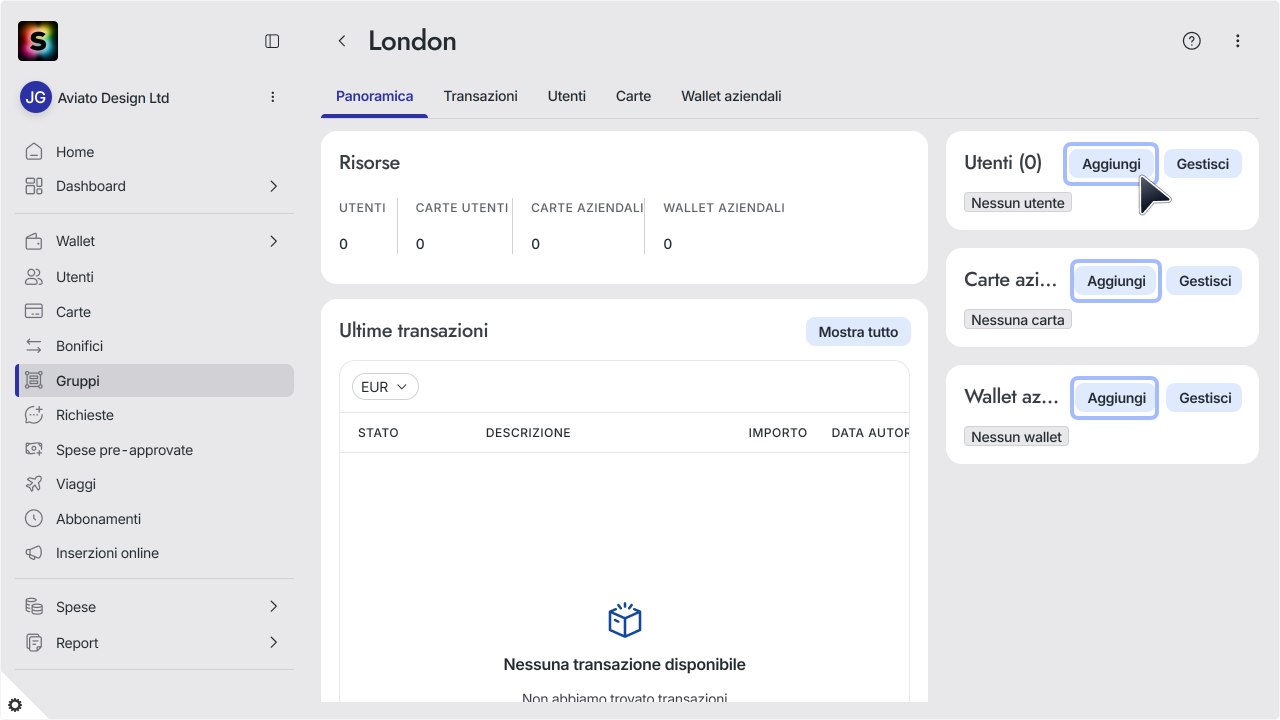Image resolution: width=1280 pixels, height=720 pixels.
Task: Click the settings gear in bottom corner
Action: coord(15,705)
